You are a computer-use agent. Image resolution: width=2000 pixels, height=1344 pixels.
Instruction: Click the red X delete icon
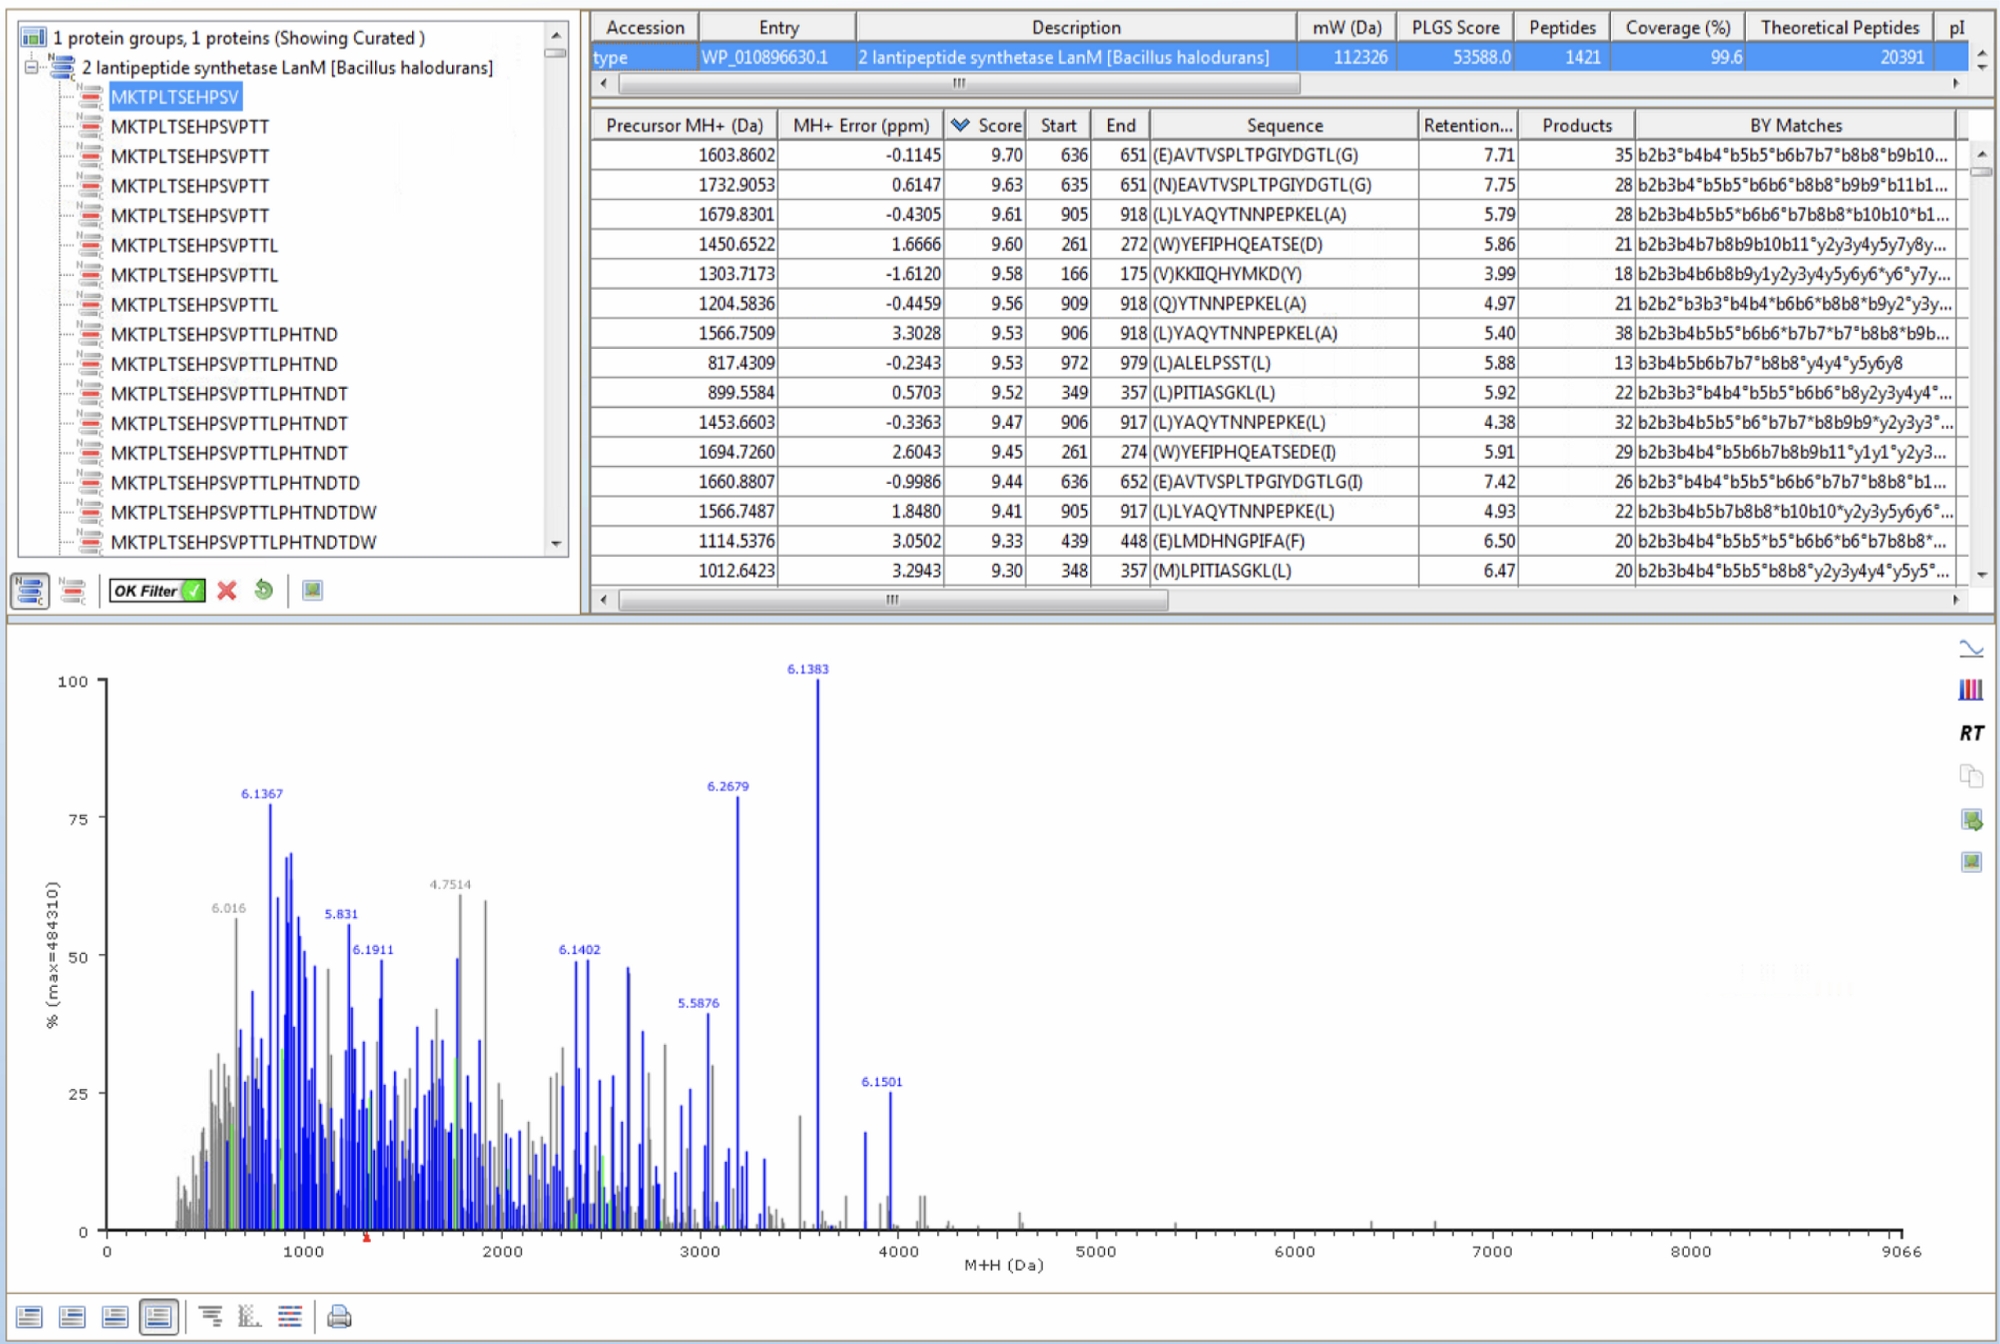pyautogui.click(x=227, y=590)
